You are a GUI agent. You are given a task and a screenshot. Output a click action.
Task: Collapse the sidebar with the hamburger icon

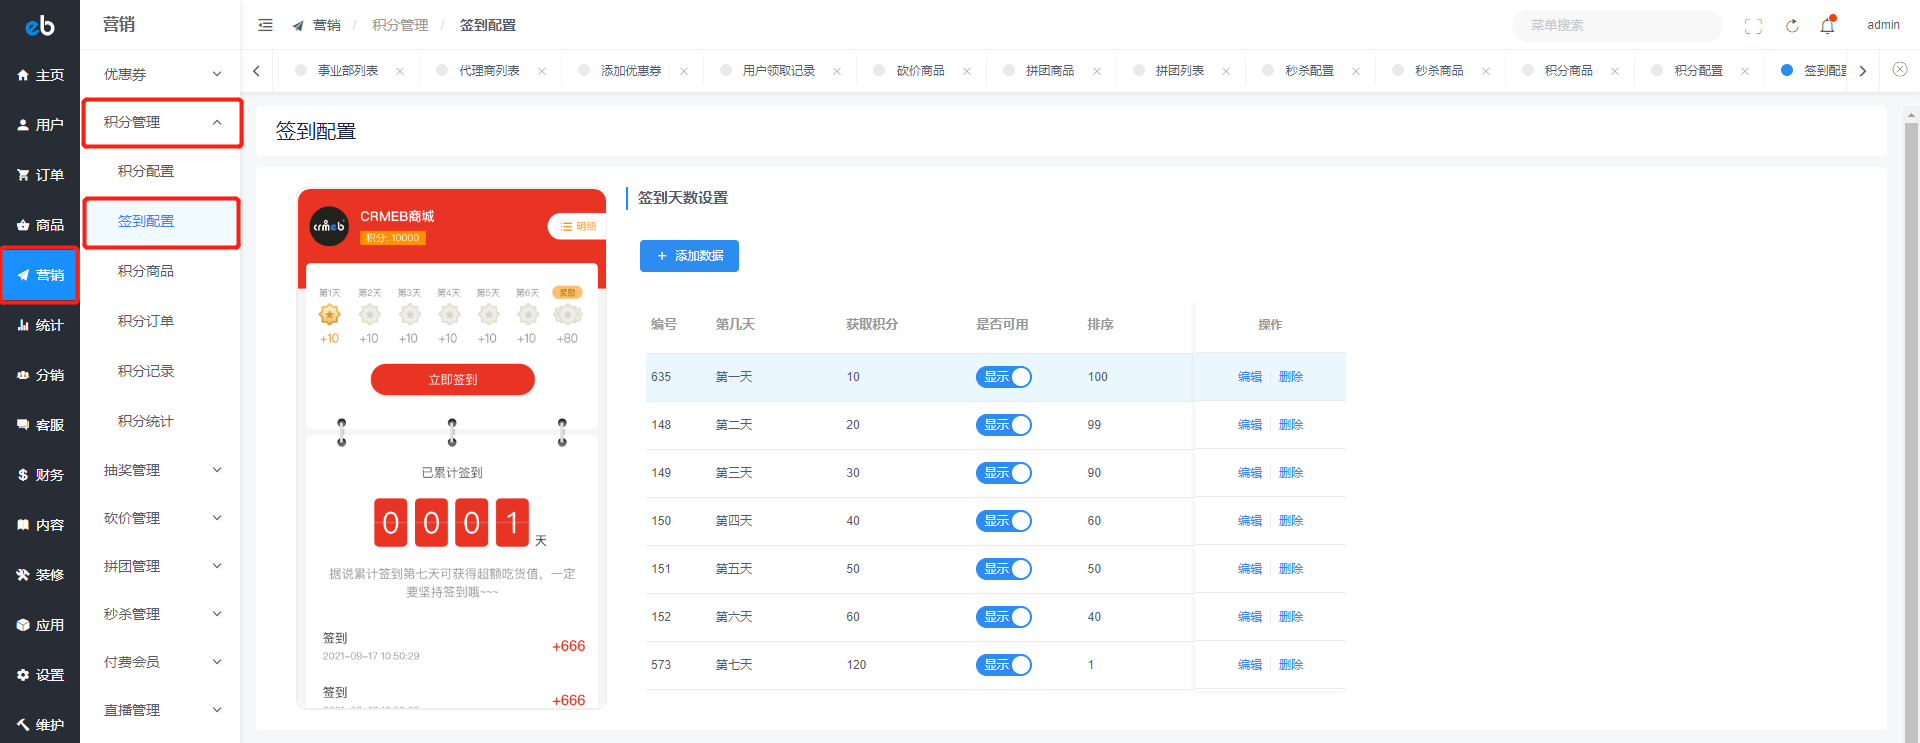coord(265,25)
